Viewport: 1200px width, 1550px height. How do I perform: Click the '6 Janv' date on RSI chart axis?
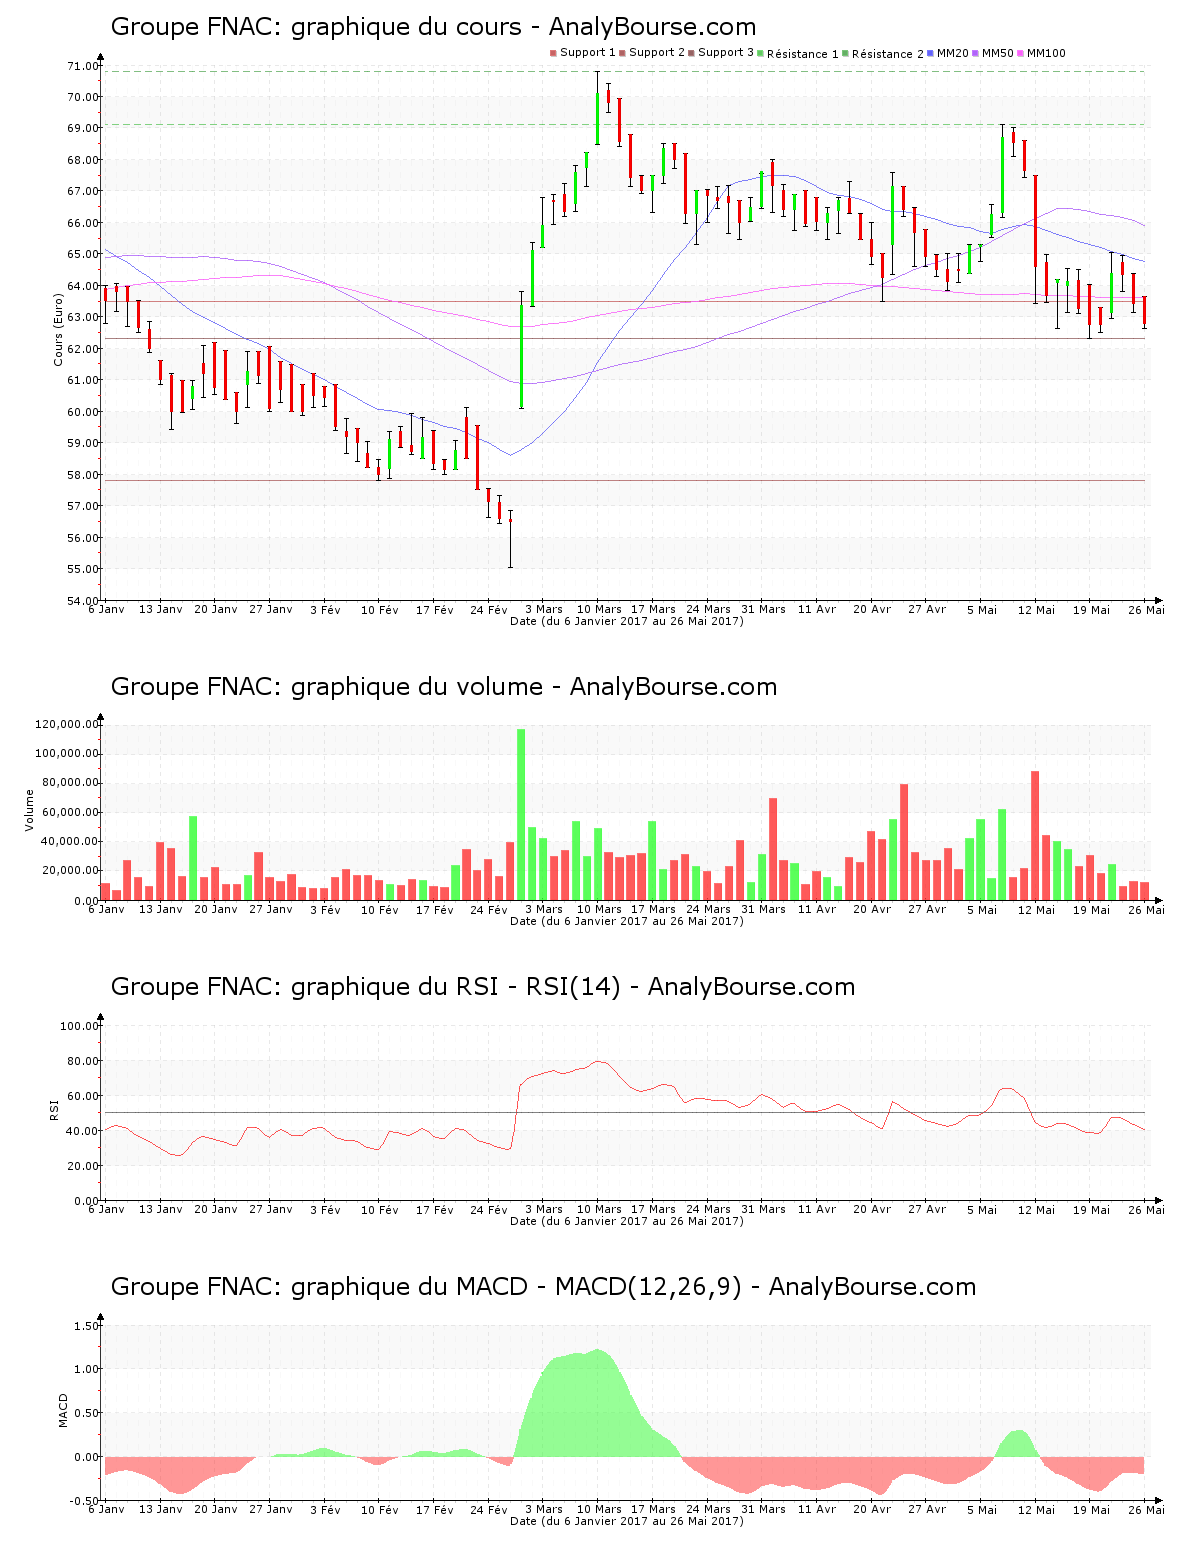coord(106,1209)
